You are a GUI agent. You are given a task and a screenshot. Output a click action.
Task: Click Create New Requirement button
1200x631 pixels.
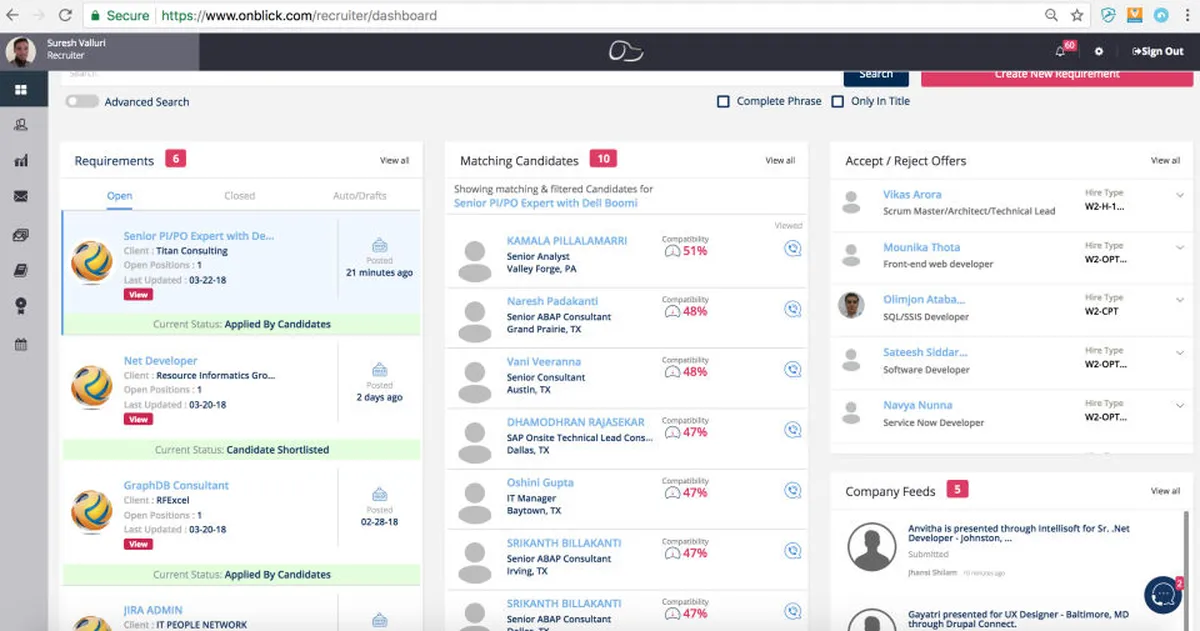pyautogui.click(x=1056, y=77)
